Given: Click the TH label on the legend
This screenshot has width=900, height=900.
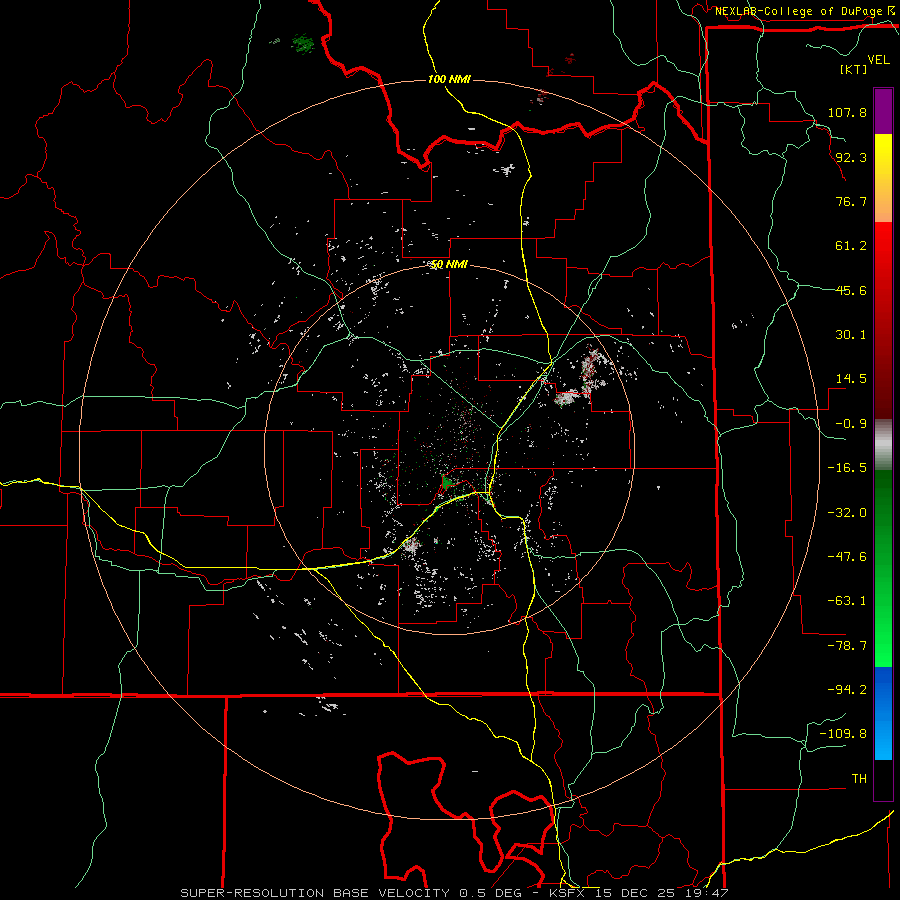Looking at the screenshot, I should click(x=859, y=779).
